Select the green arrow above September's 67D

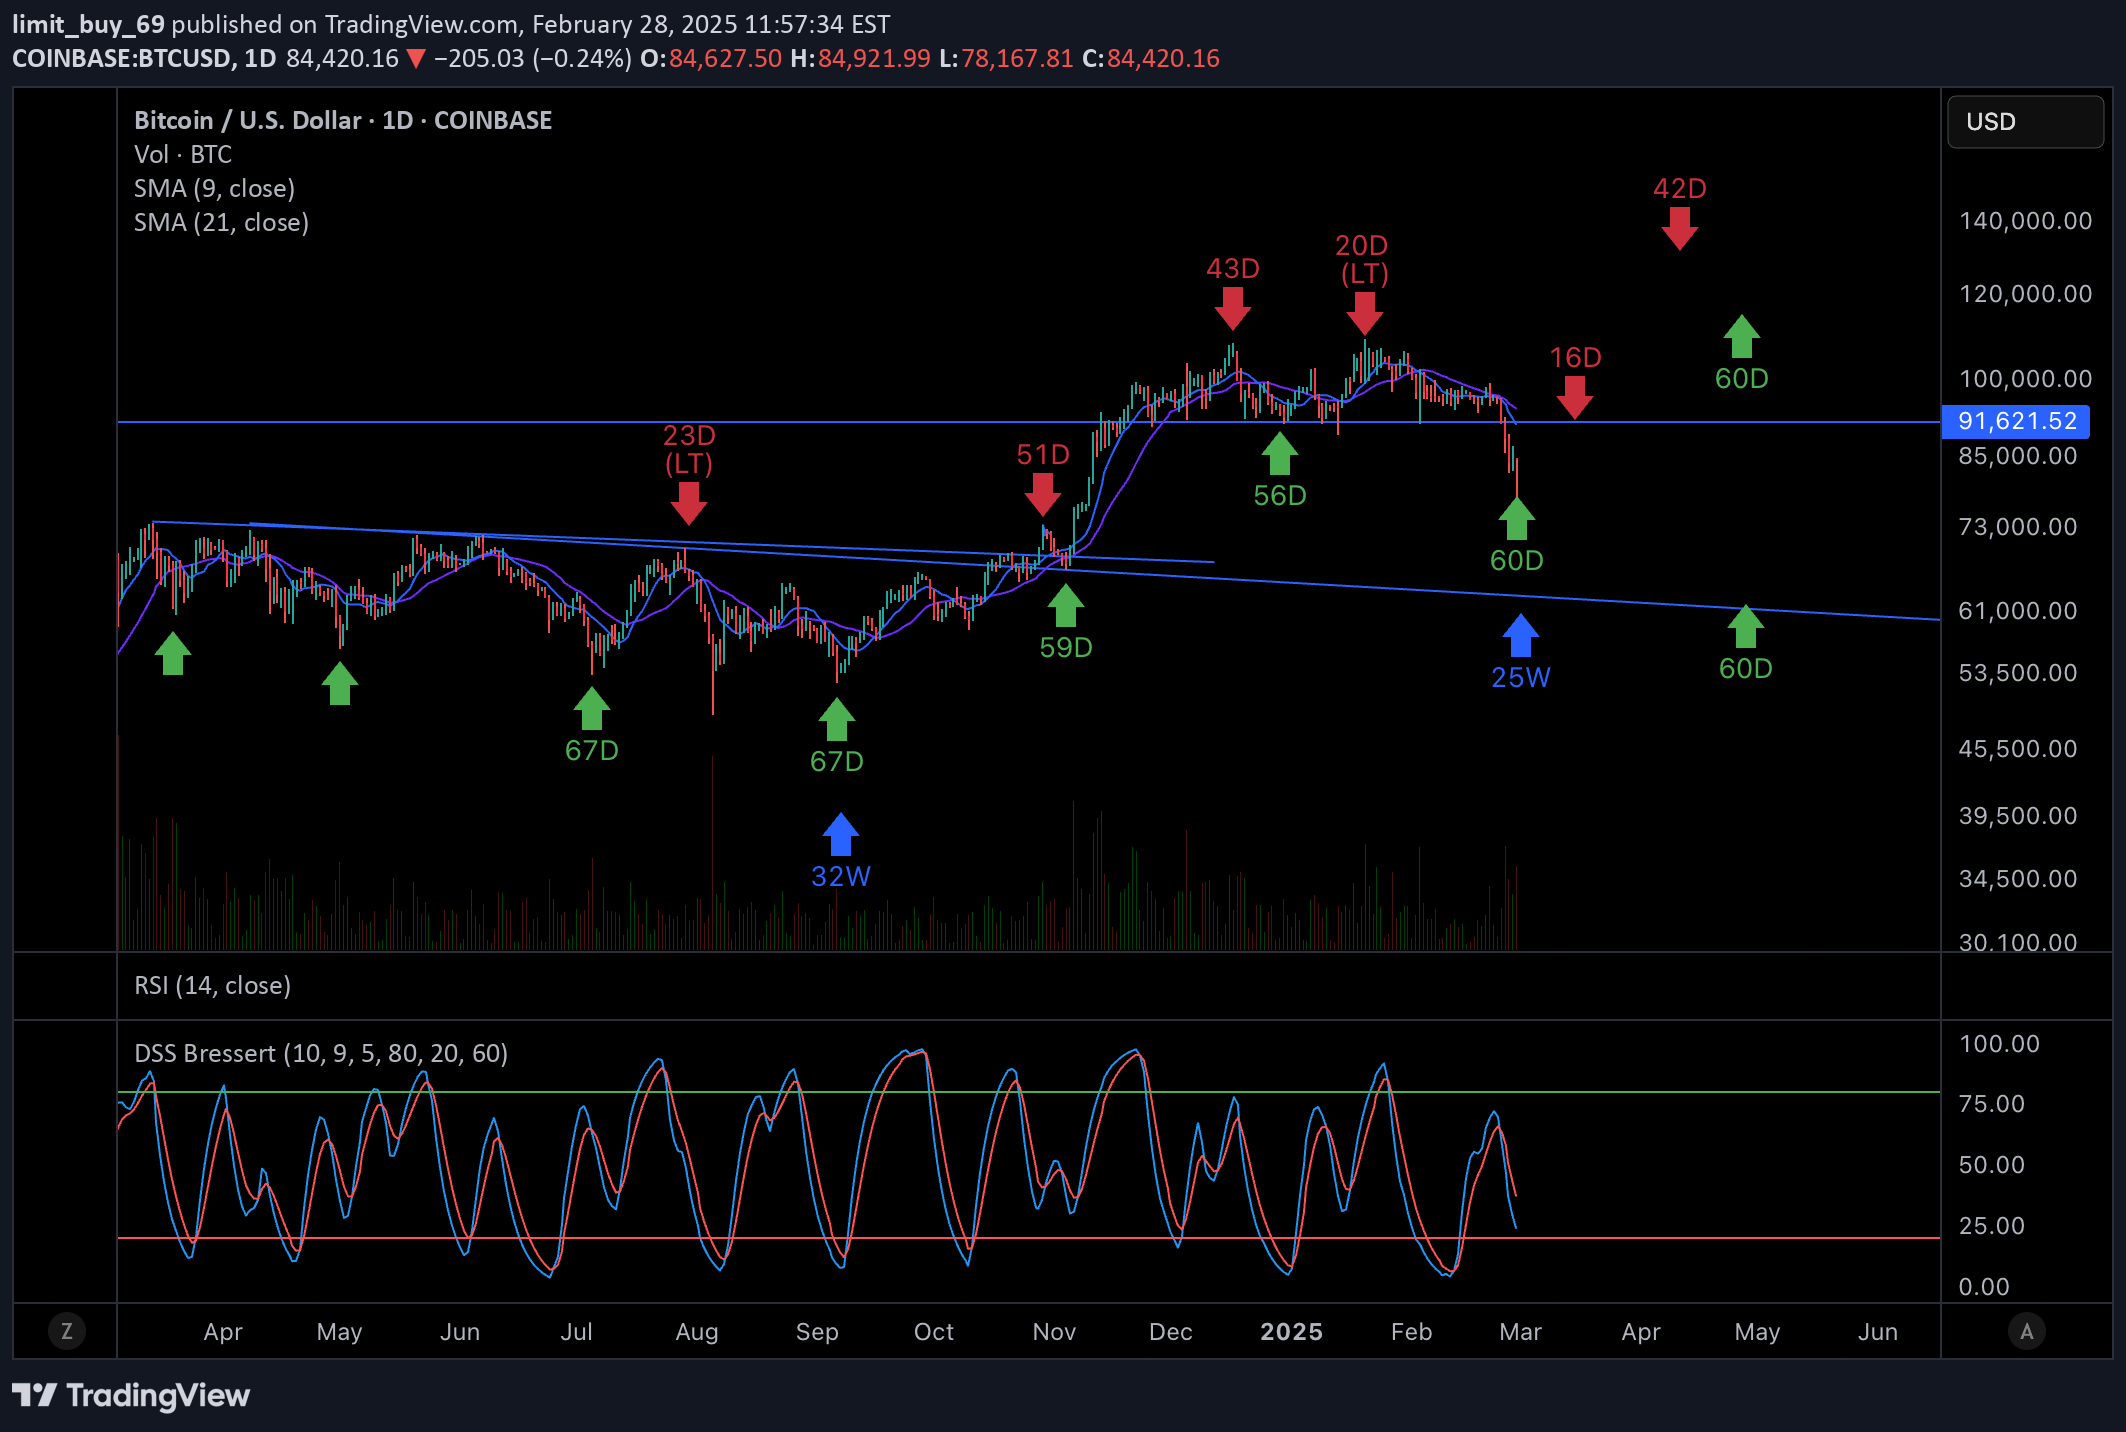(836, 719)
